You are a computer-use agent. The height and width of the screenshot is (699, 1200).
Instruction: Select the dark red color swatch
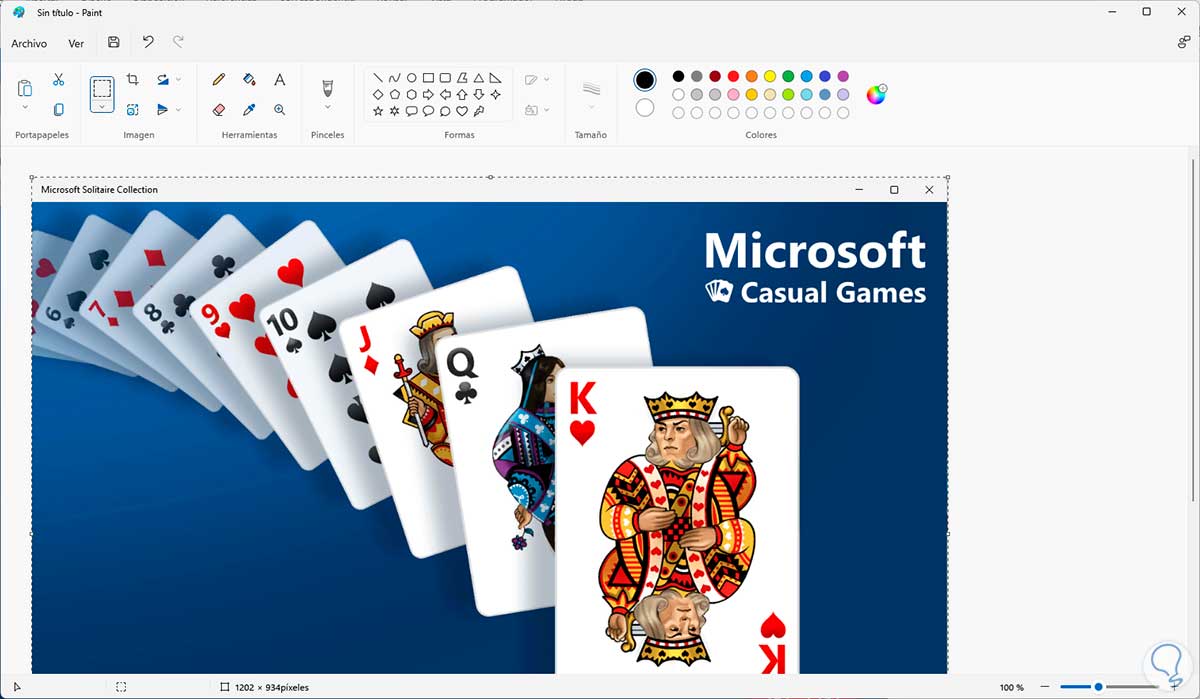[715, 76]
